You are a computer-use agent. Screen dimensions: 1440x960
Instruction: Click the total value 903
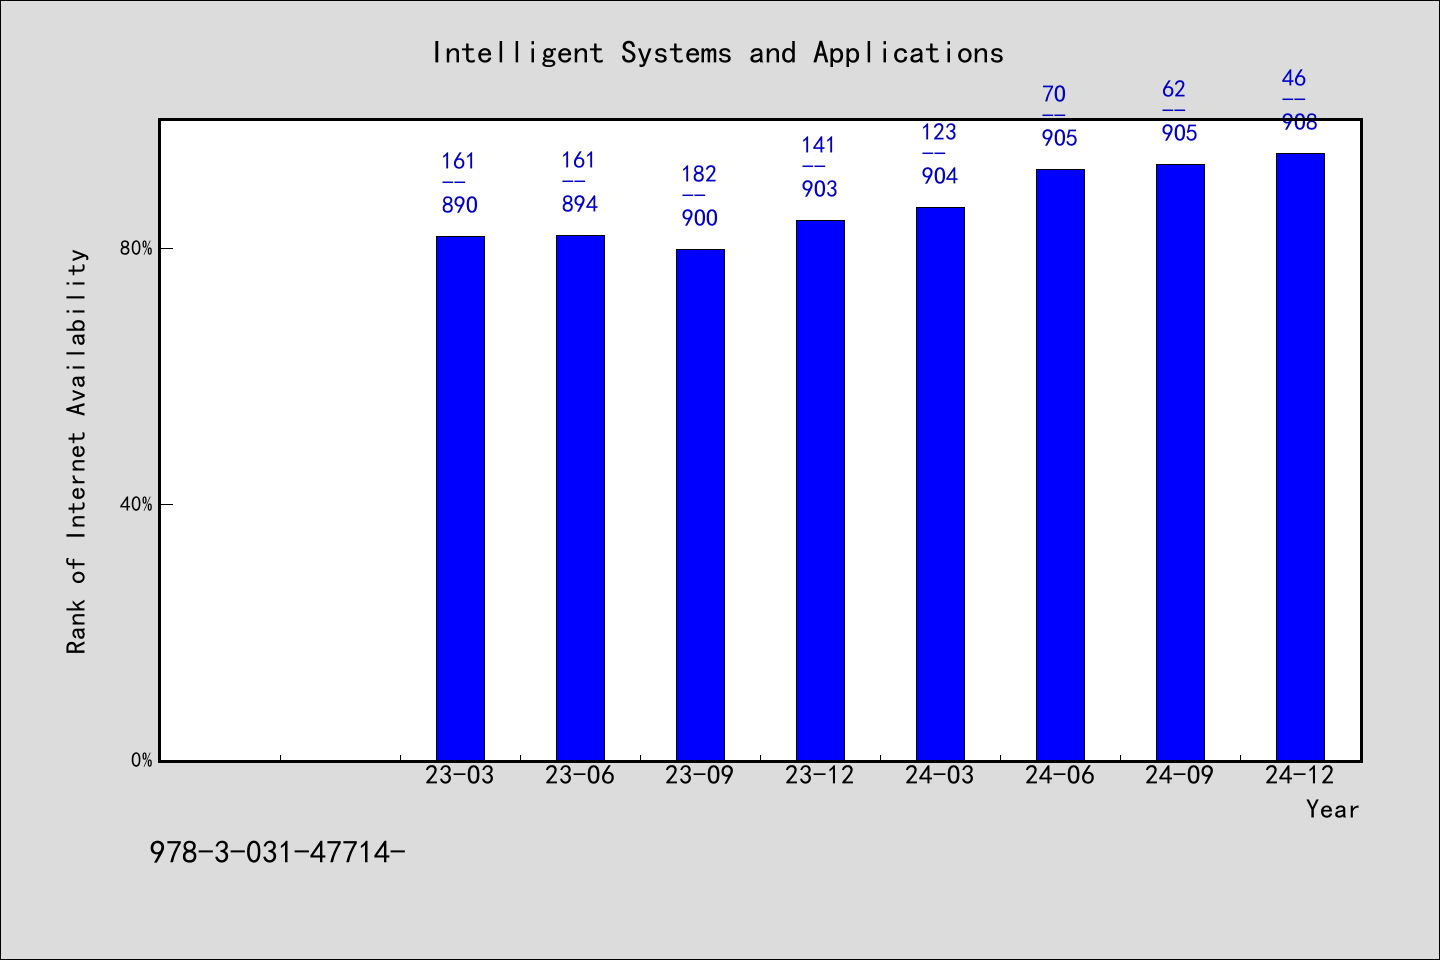pyautogui.click(x=820, y=189)
